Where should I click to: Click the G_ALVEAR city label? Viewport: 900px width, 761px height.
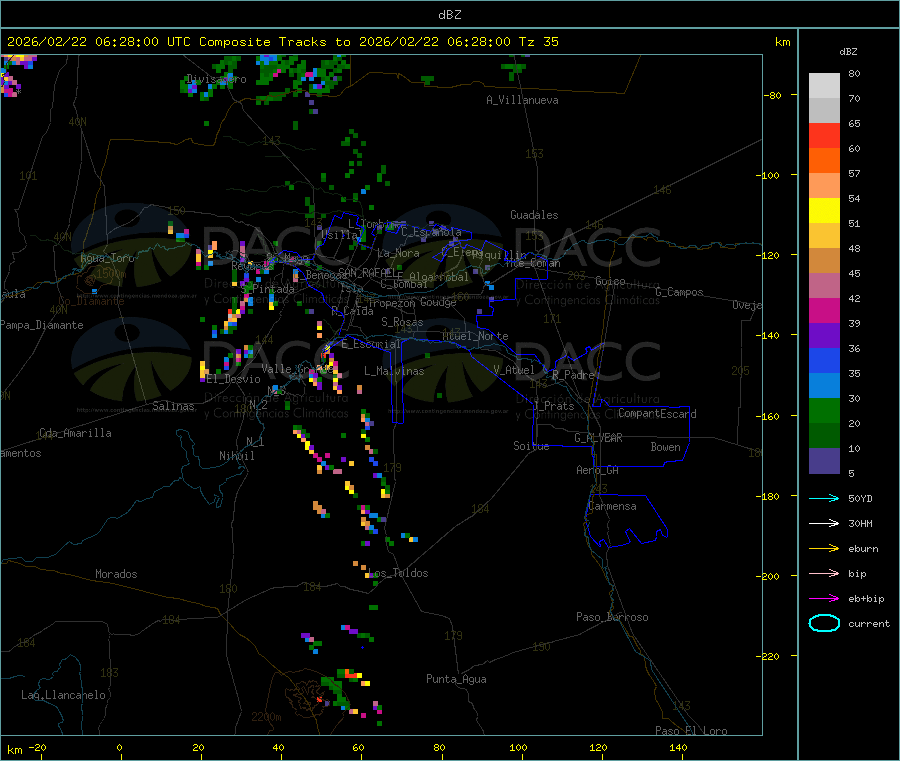(598, 438)
